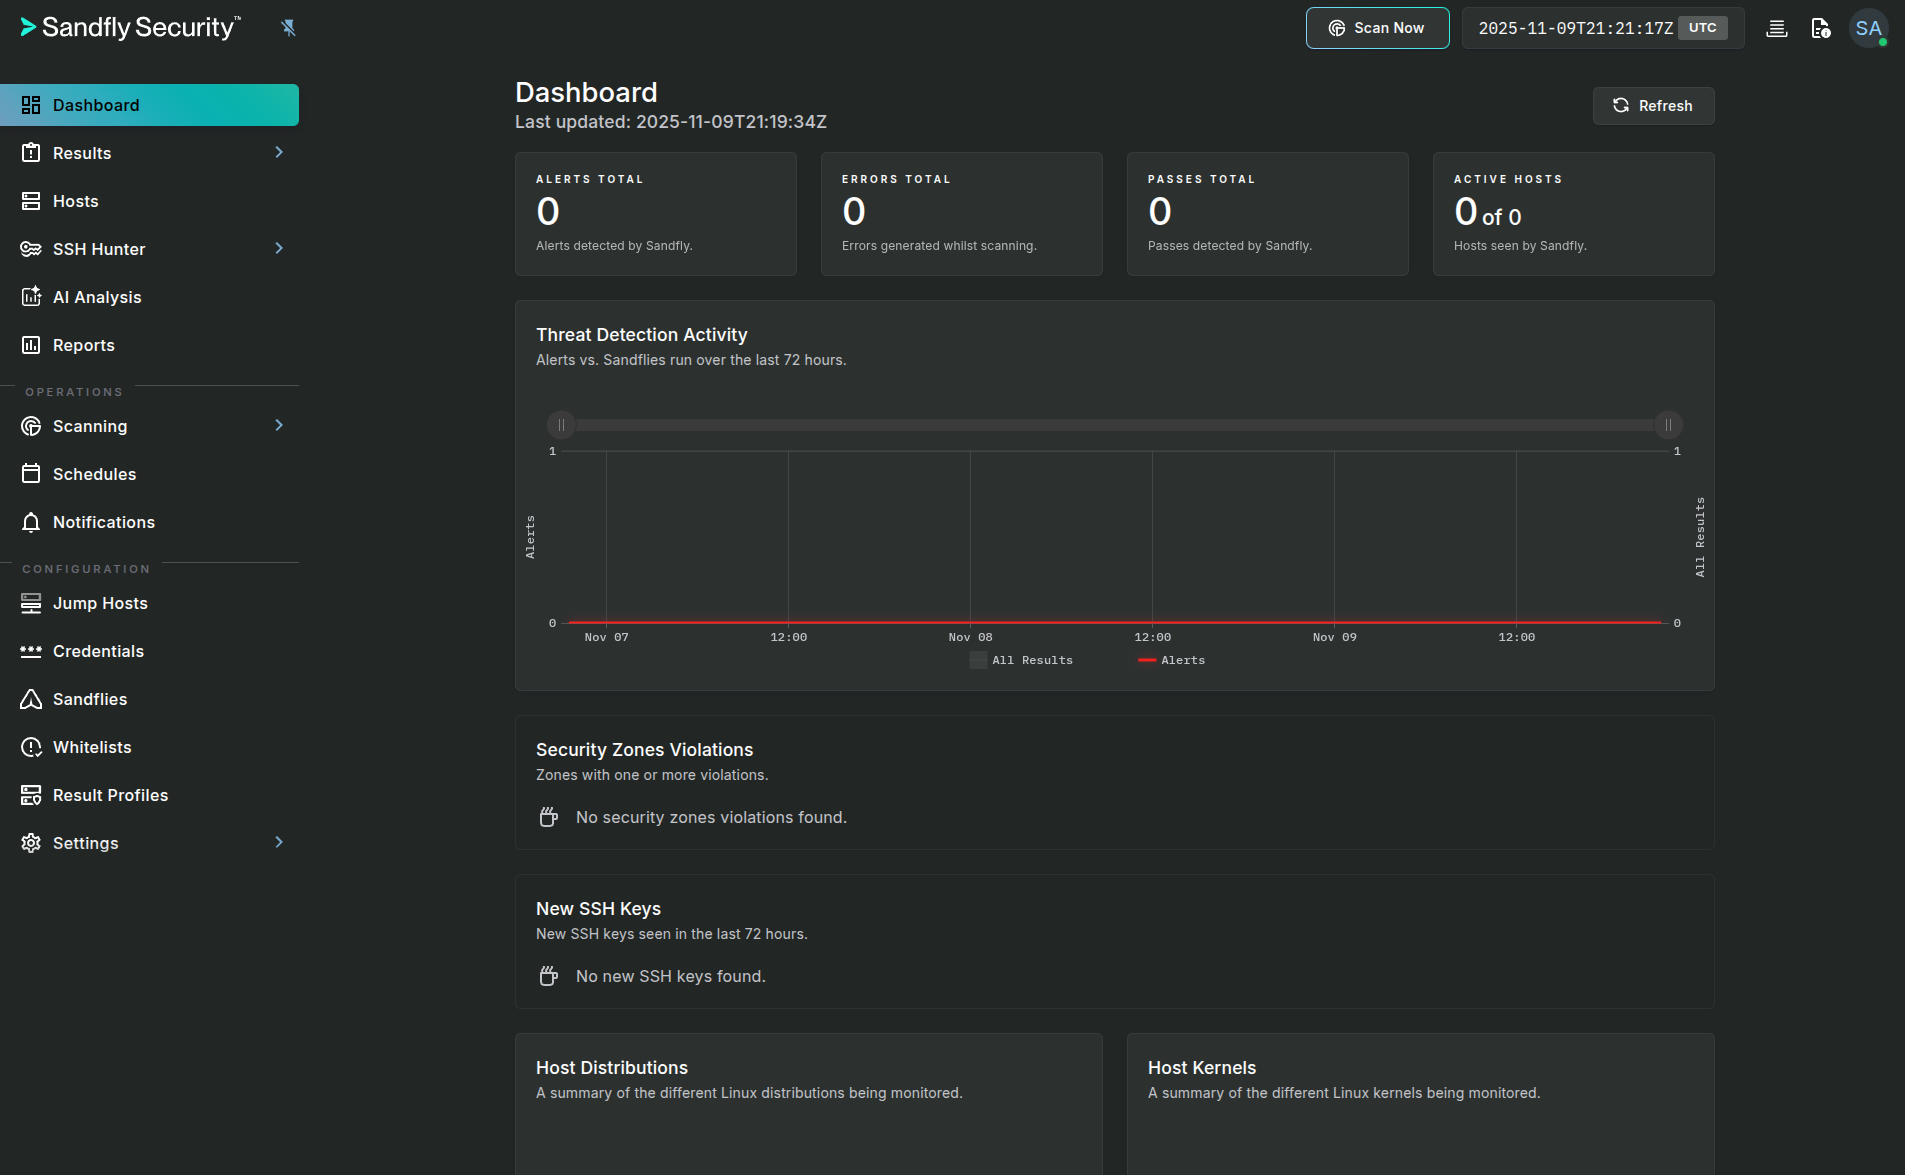
Task: Refresh the Dashboard data
Action: pos(1652,105)
